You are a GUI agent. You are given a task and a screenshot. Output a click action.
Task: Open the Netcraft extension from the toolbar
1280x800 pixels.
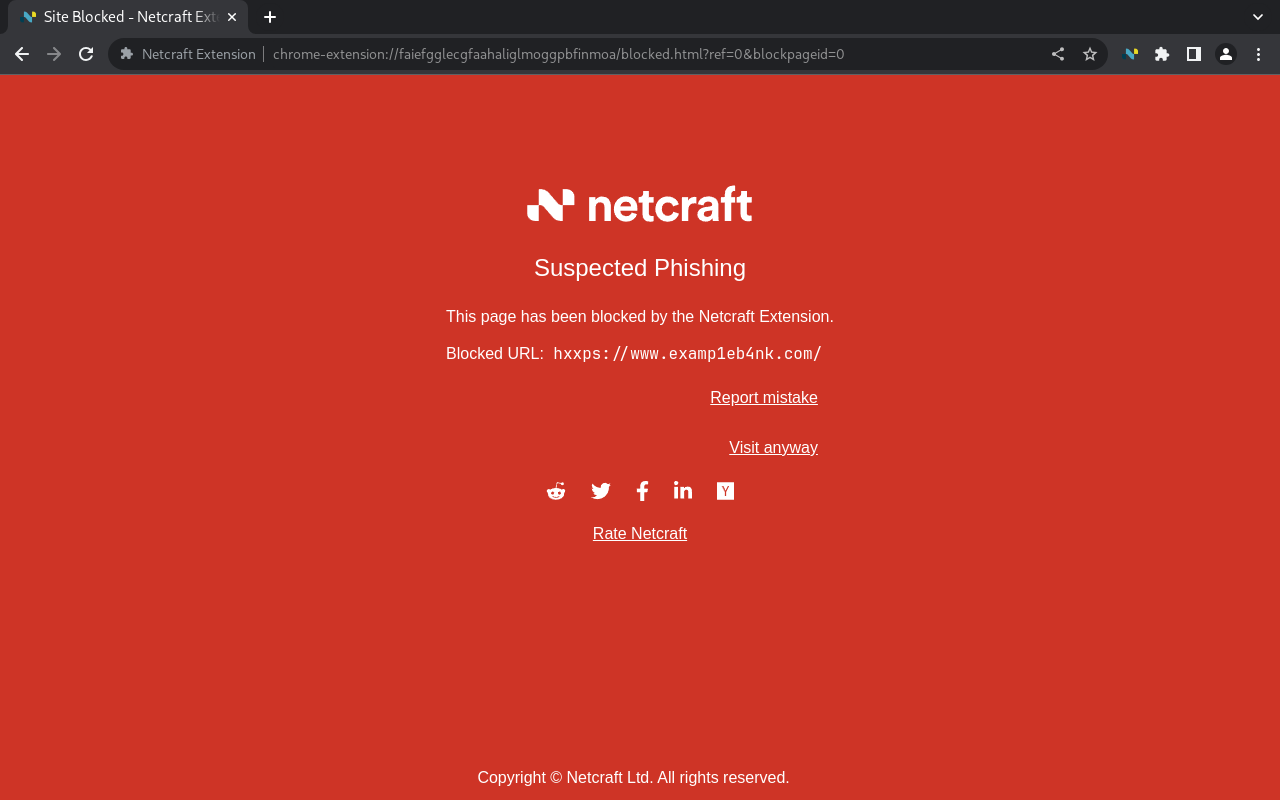(x=1129, y=53)
